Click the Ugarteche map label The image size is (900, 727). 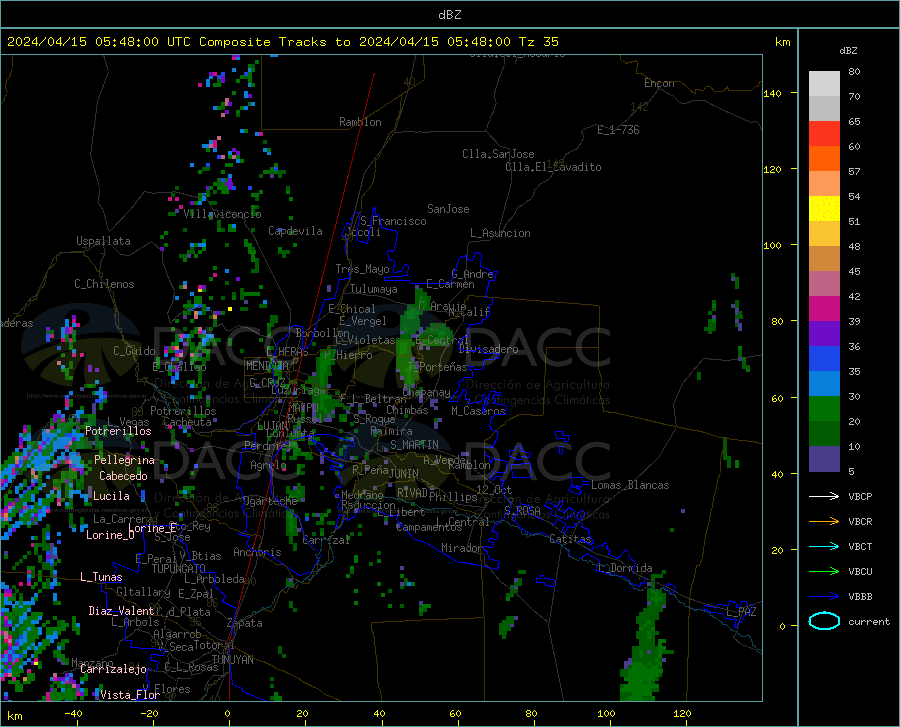pyautogui.click(x=270, y=501)
